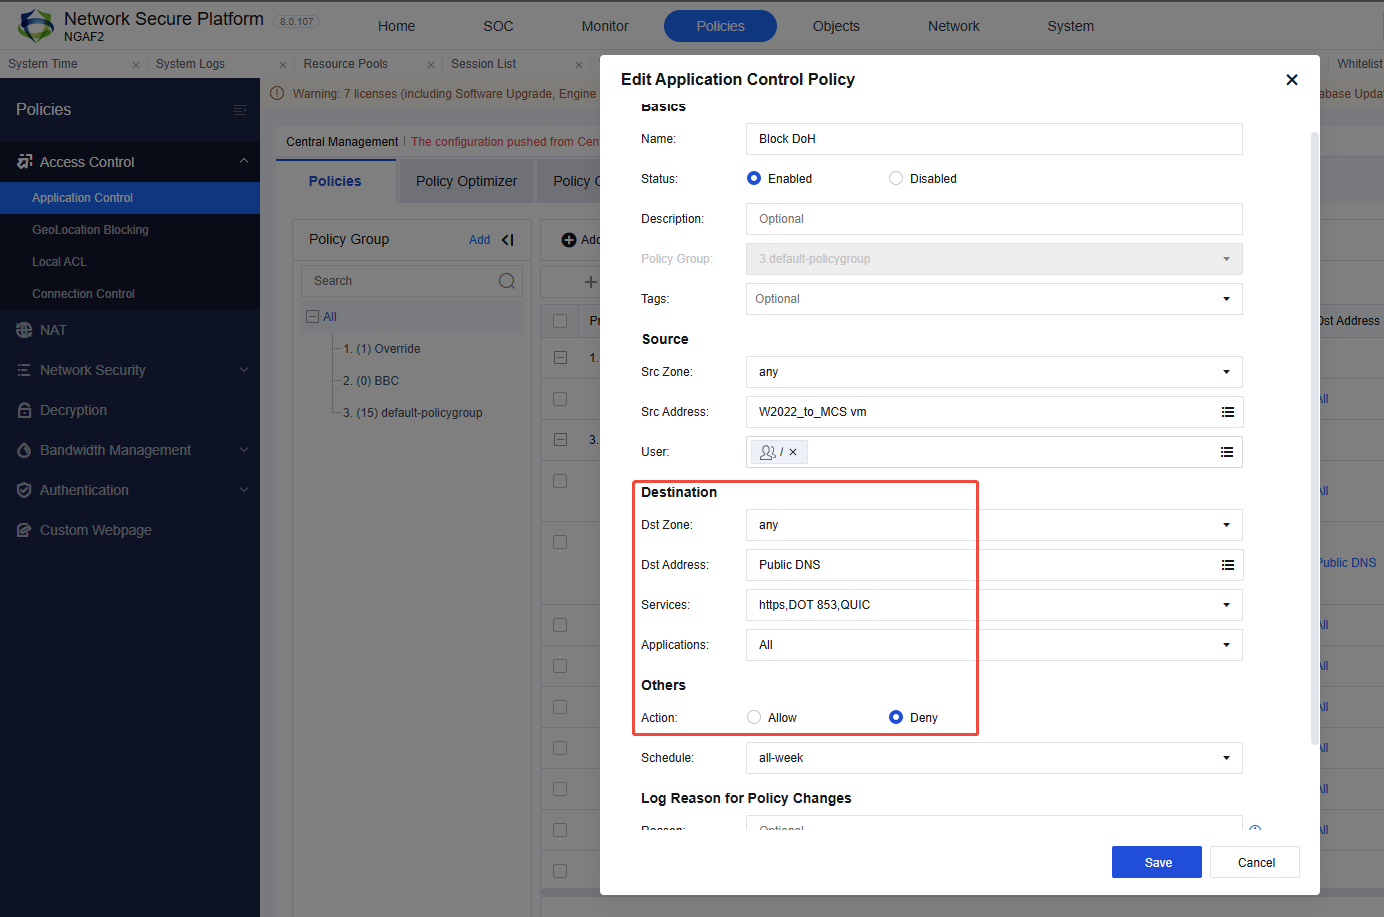Viewport: 1384px width, 917px height.
Task: Click the sidebar collapse icon beside Policies
Action: [240, 110]
